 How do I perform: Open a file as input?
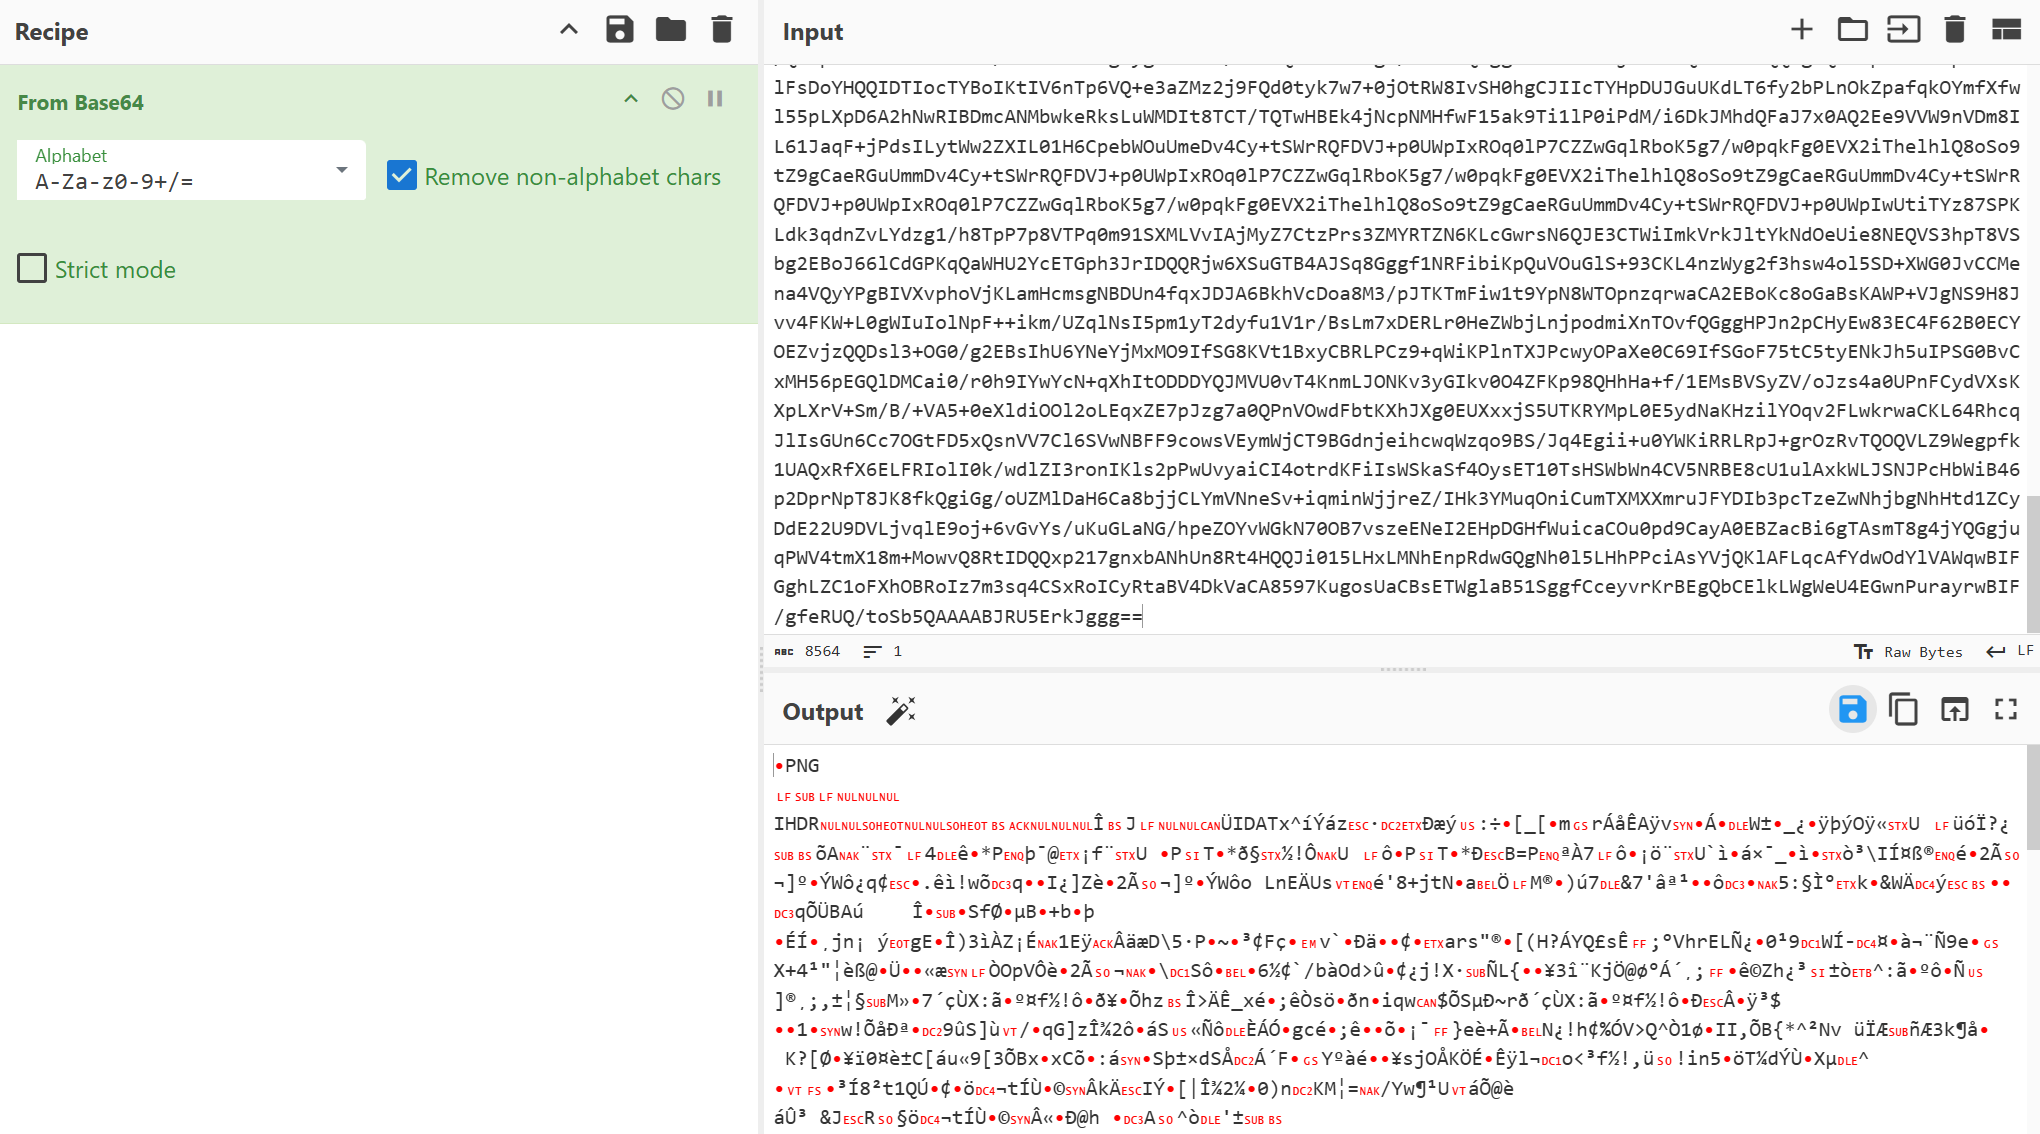1903,30
